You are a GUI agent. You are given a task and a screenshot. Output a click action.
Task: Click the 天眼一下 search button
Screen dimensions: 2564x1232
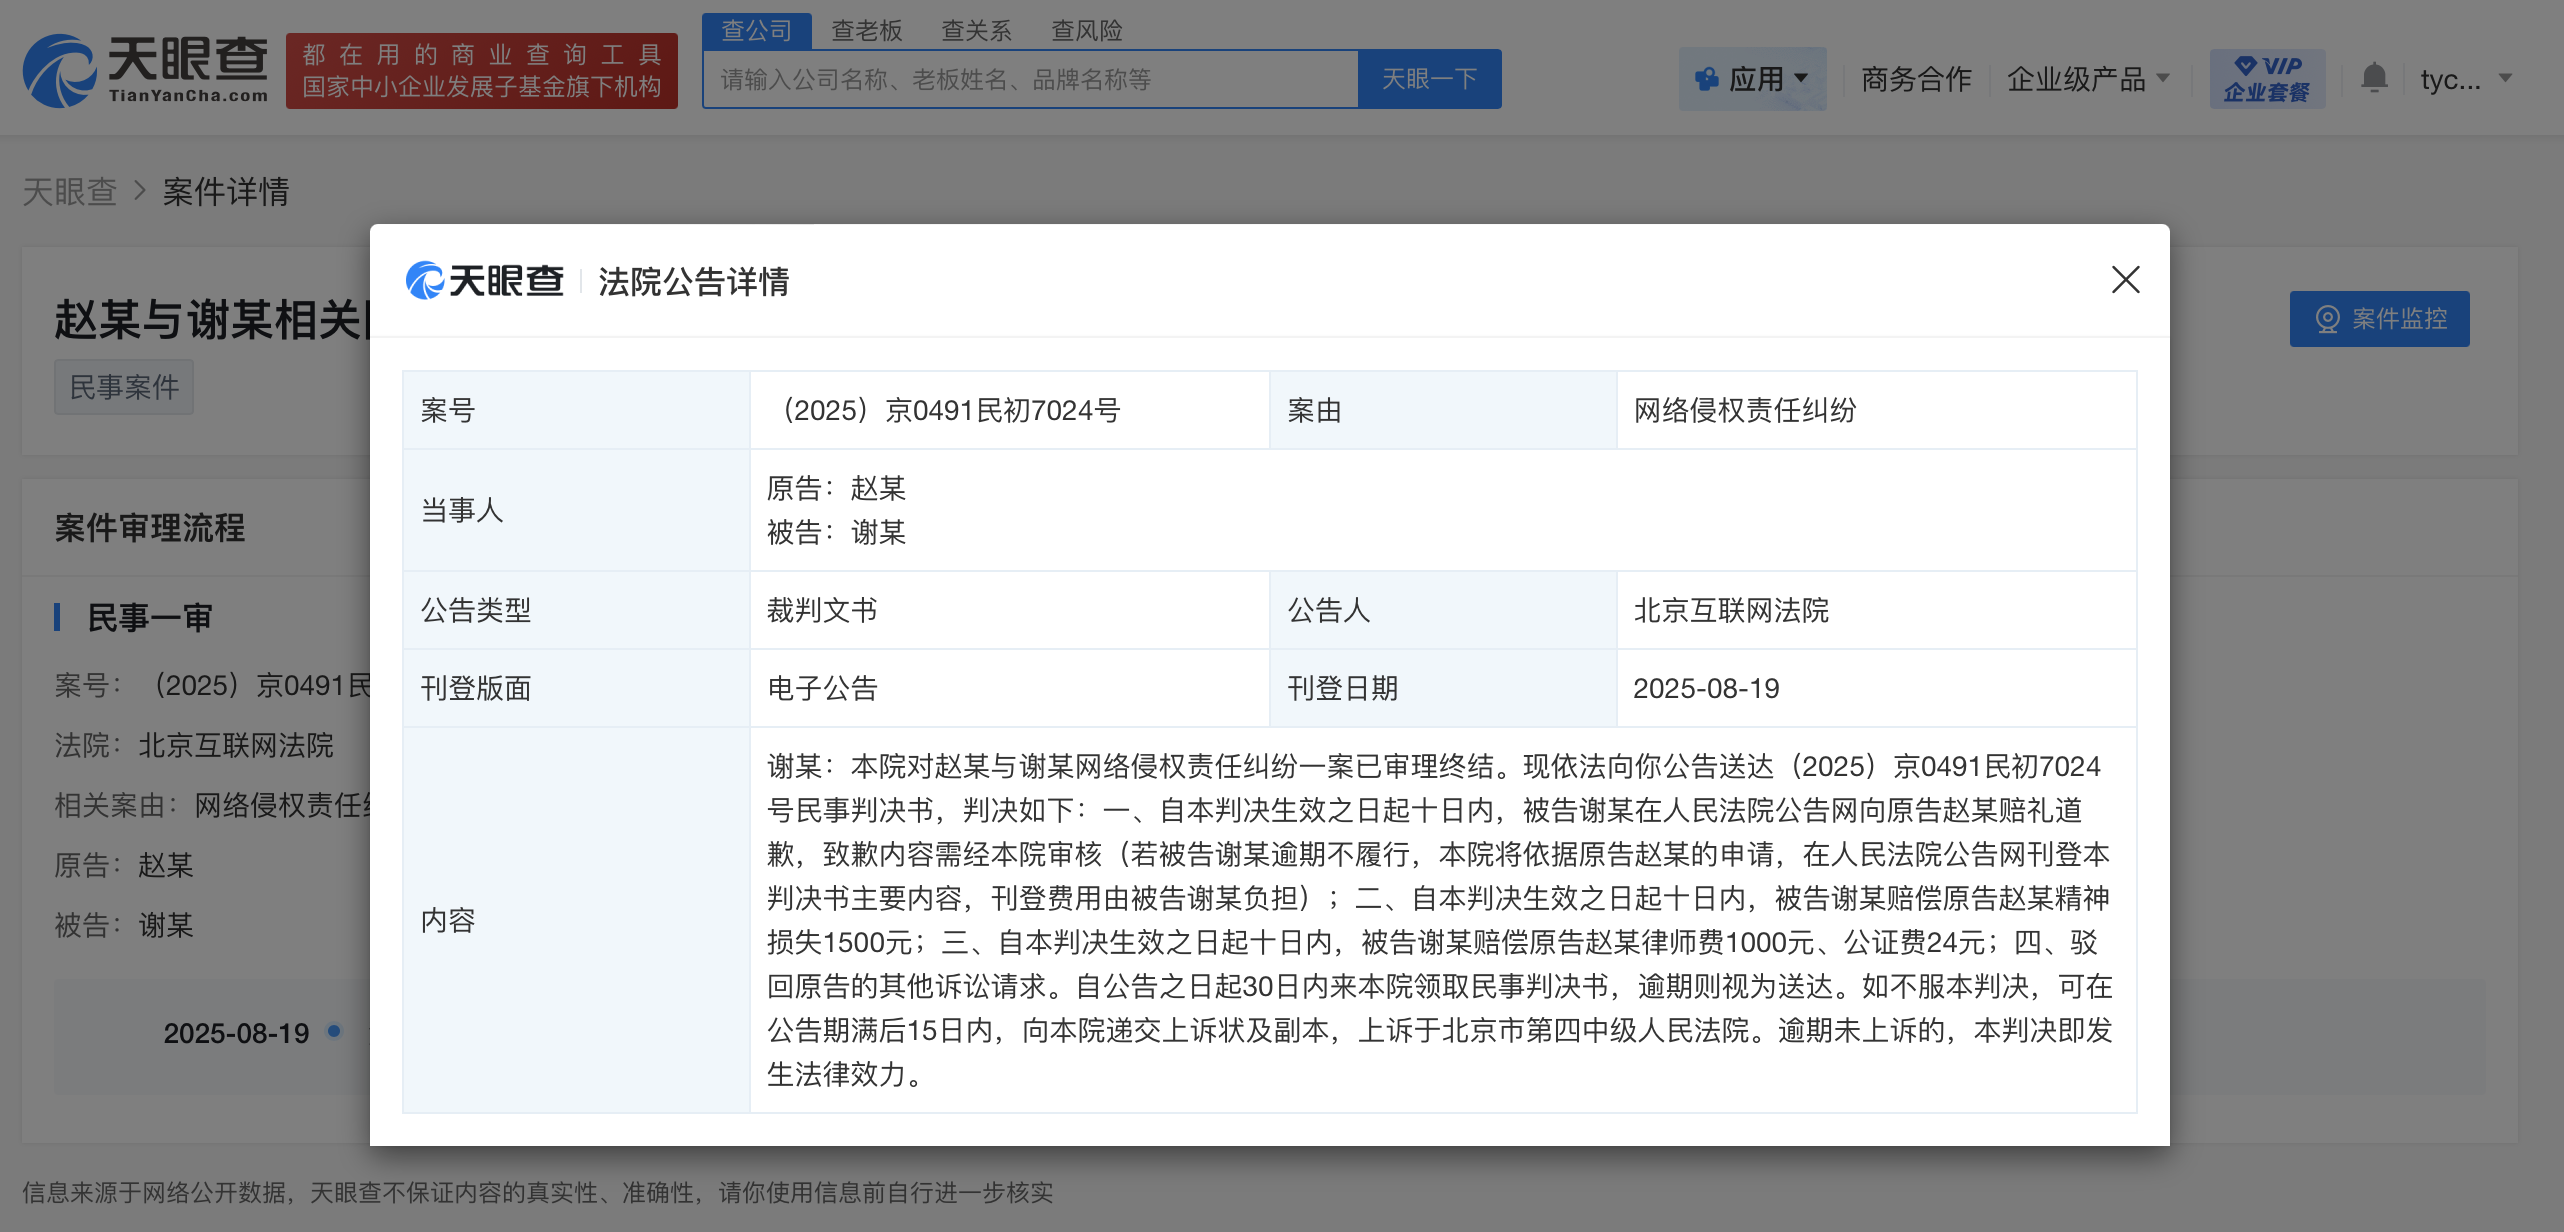point(1429,79)
